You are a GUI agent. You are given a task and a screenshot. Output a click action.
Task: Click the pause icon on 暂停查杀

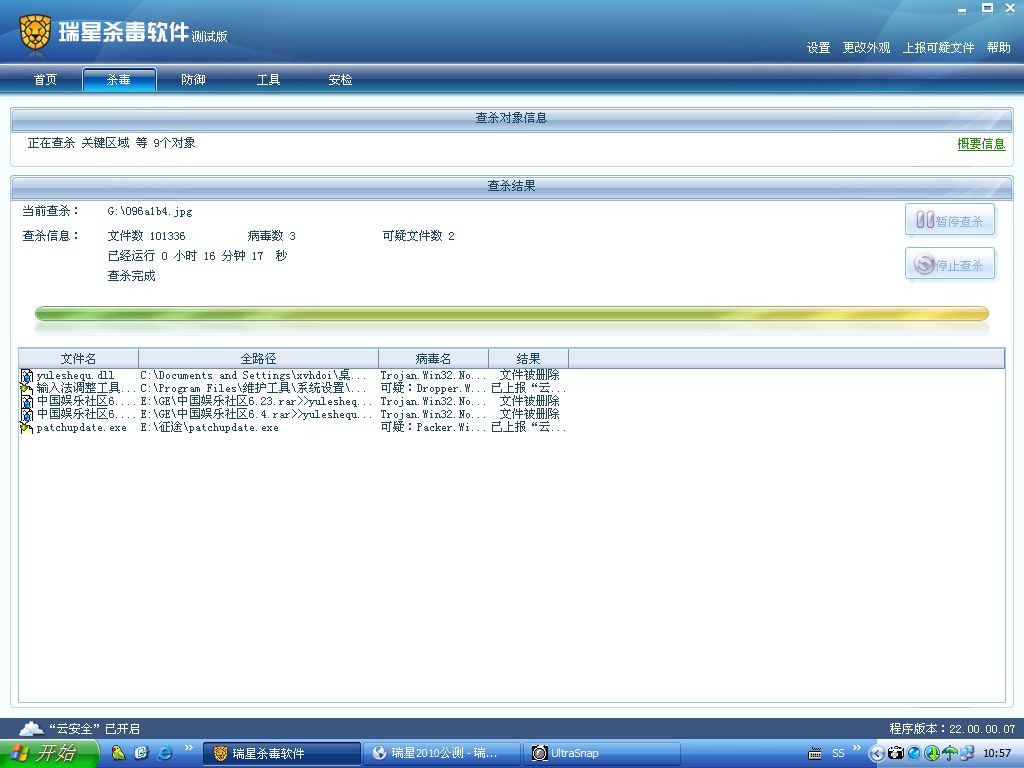point(925,219)
